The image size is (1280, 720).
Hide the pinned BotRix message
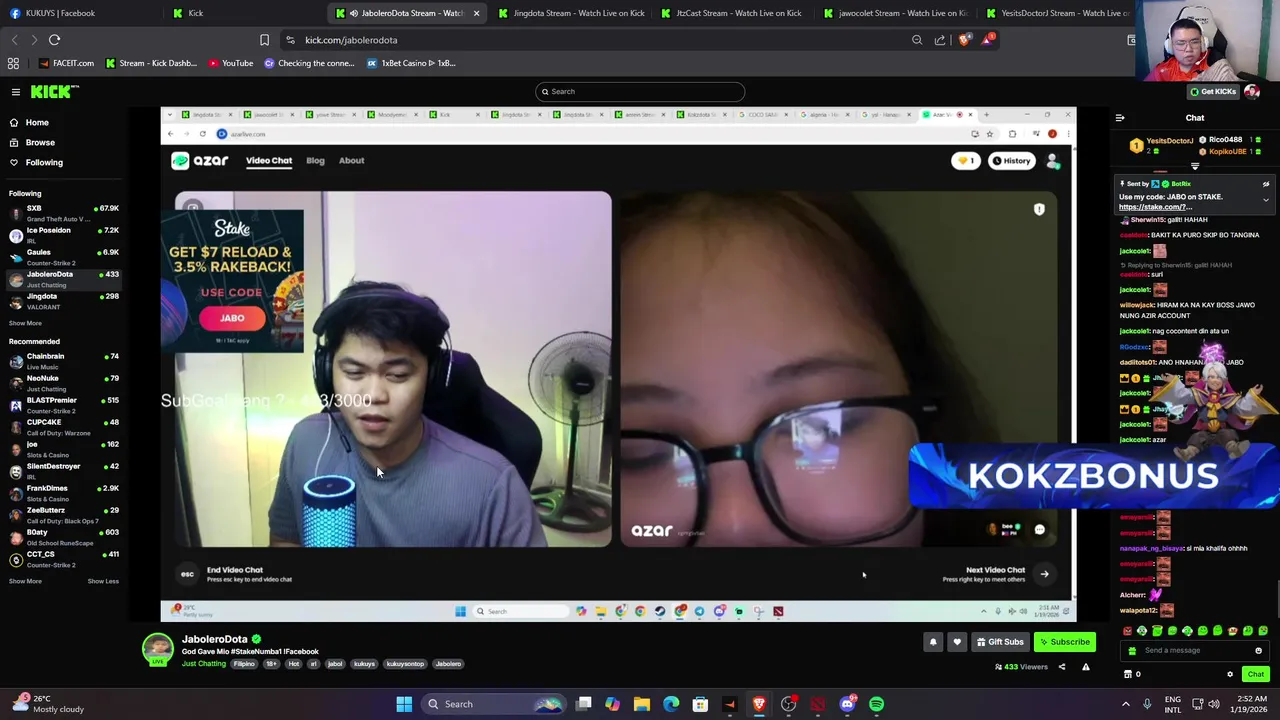click(1266, 185)
